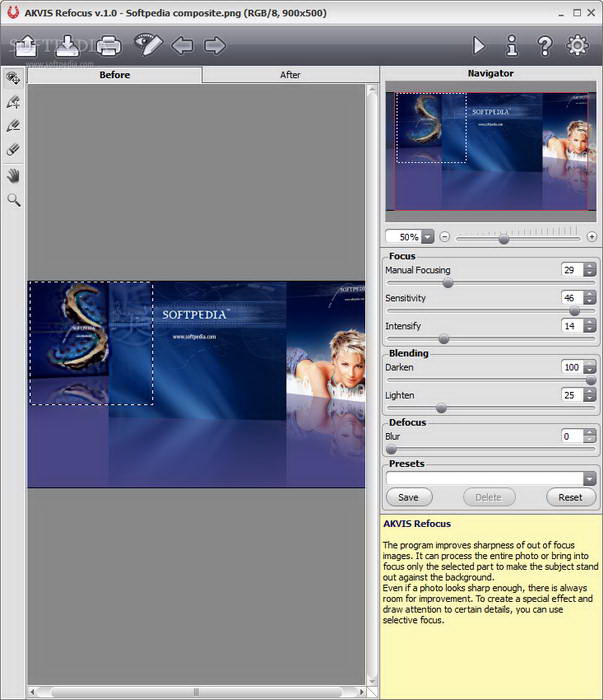
Task: Switch to the Before tab
Action: [x=115, y=75]
